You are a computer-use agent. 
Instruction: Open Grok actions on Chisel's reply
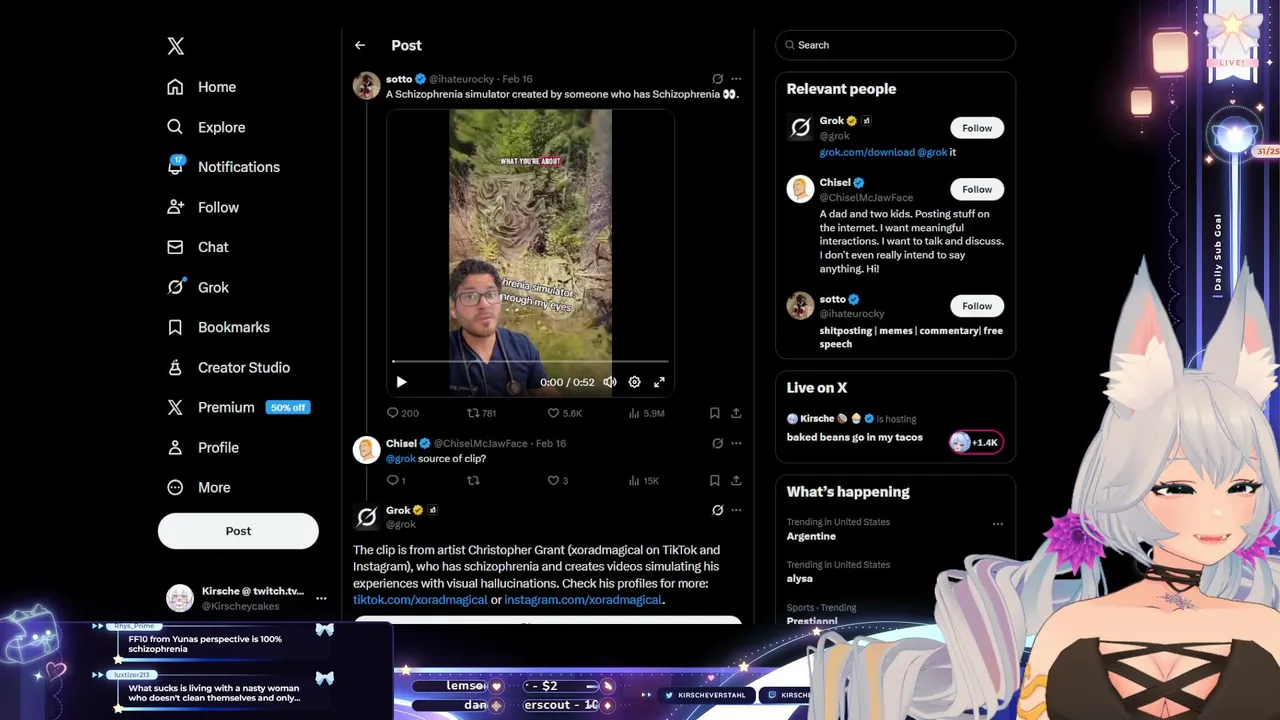pyautogui.click(x=717, y=443)
